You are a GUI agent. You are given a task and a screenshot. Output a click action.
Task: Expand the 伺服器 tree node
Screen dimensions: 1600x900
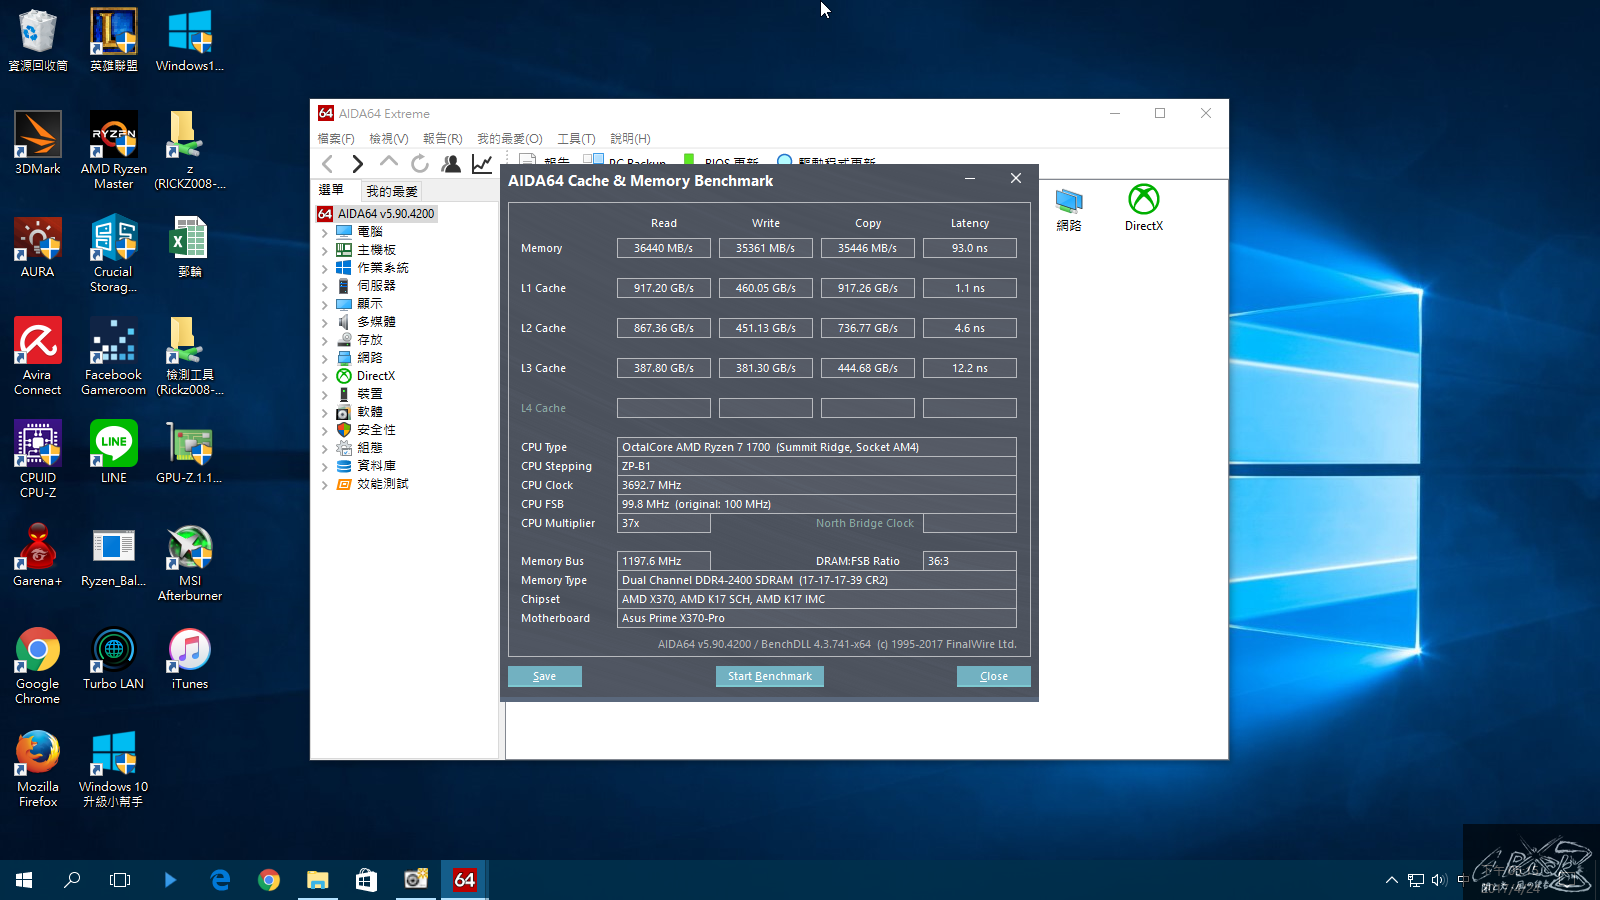(x=324, y=286)
